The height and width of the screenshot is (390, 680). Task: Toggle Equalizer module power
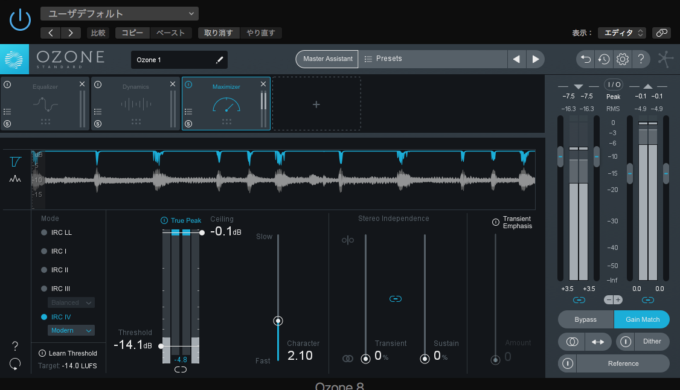[x=7, y=85]
